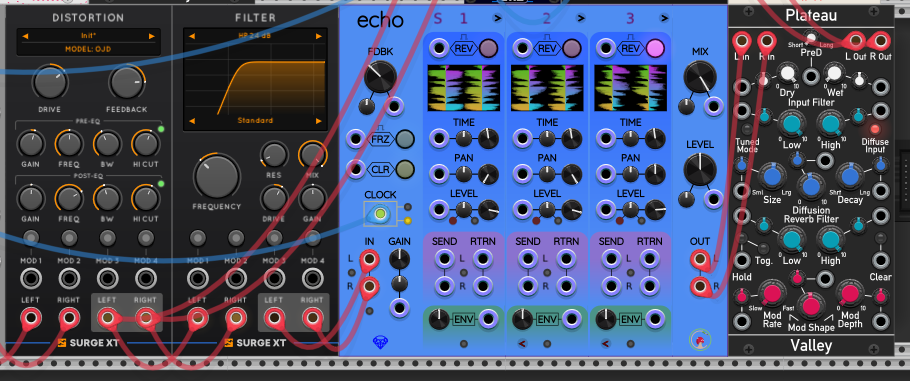Image resolution: width=910 pixels, height=381 pixels.
Task: Expand echo tap 3 with its arrow
Action: (x=665, y=19)
